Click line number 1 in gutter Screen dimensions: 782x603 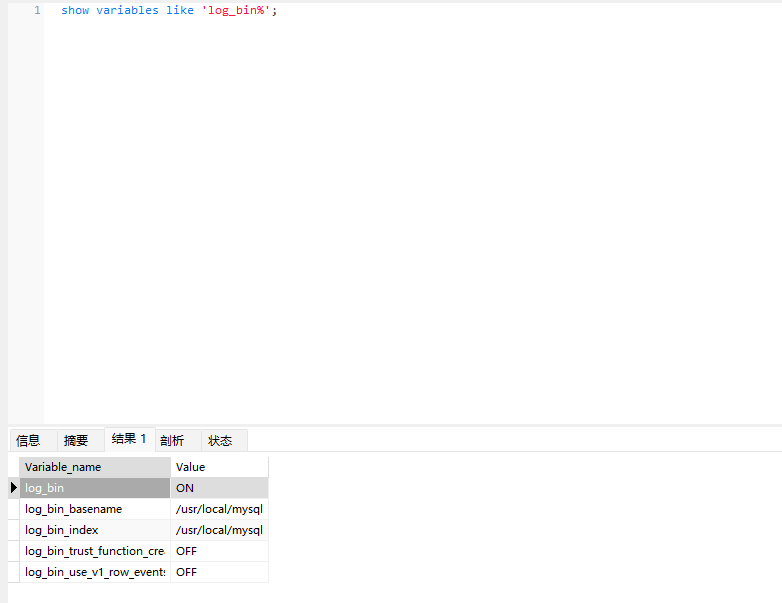click(x=37, y=10)
